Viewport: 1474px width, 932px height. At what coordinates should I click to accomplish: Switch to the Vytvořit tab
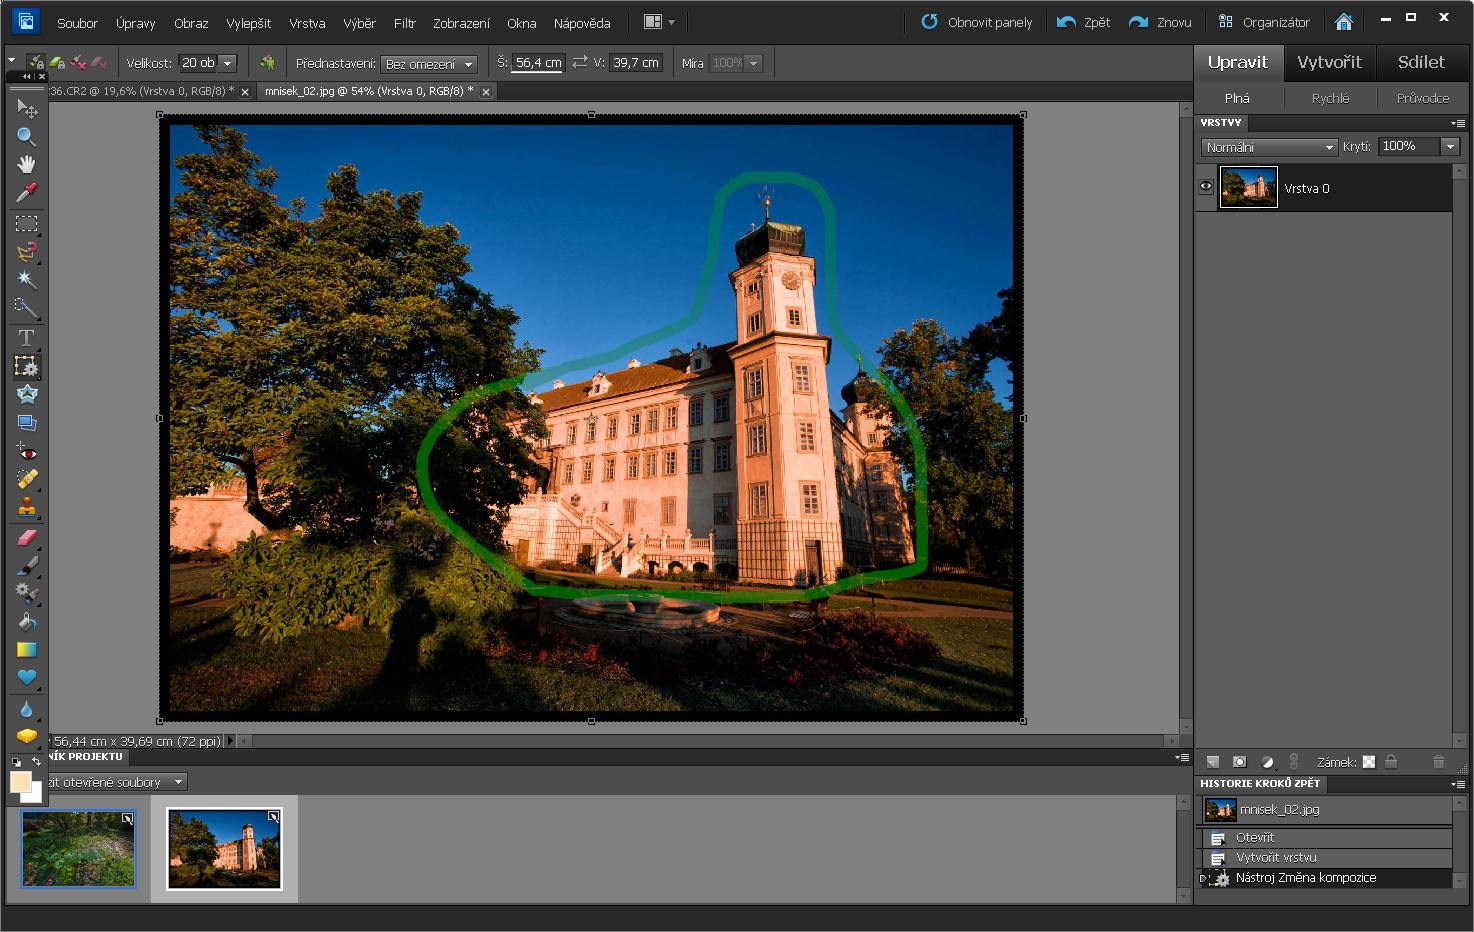point(1329,62)
